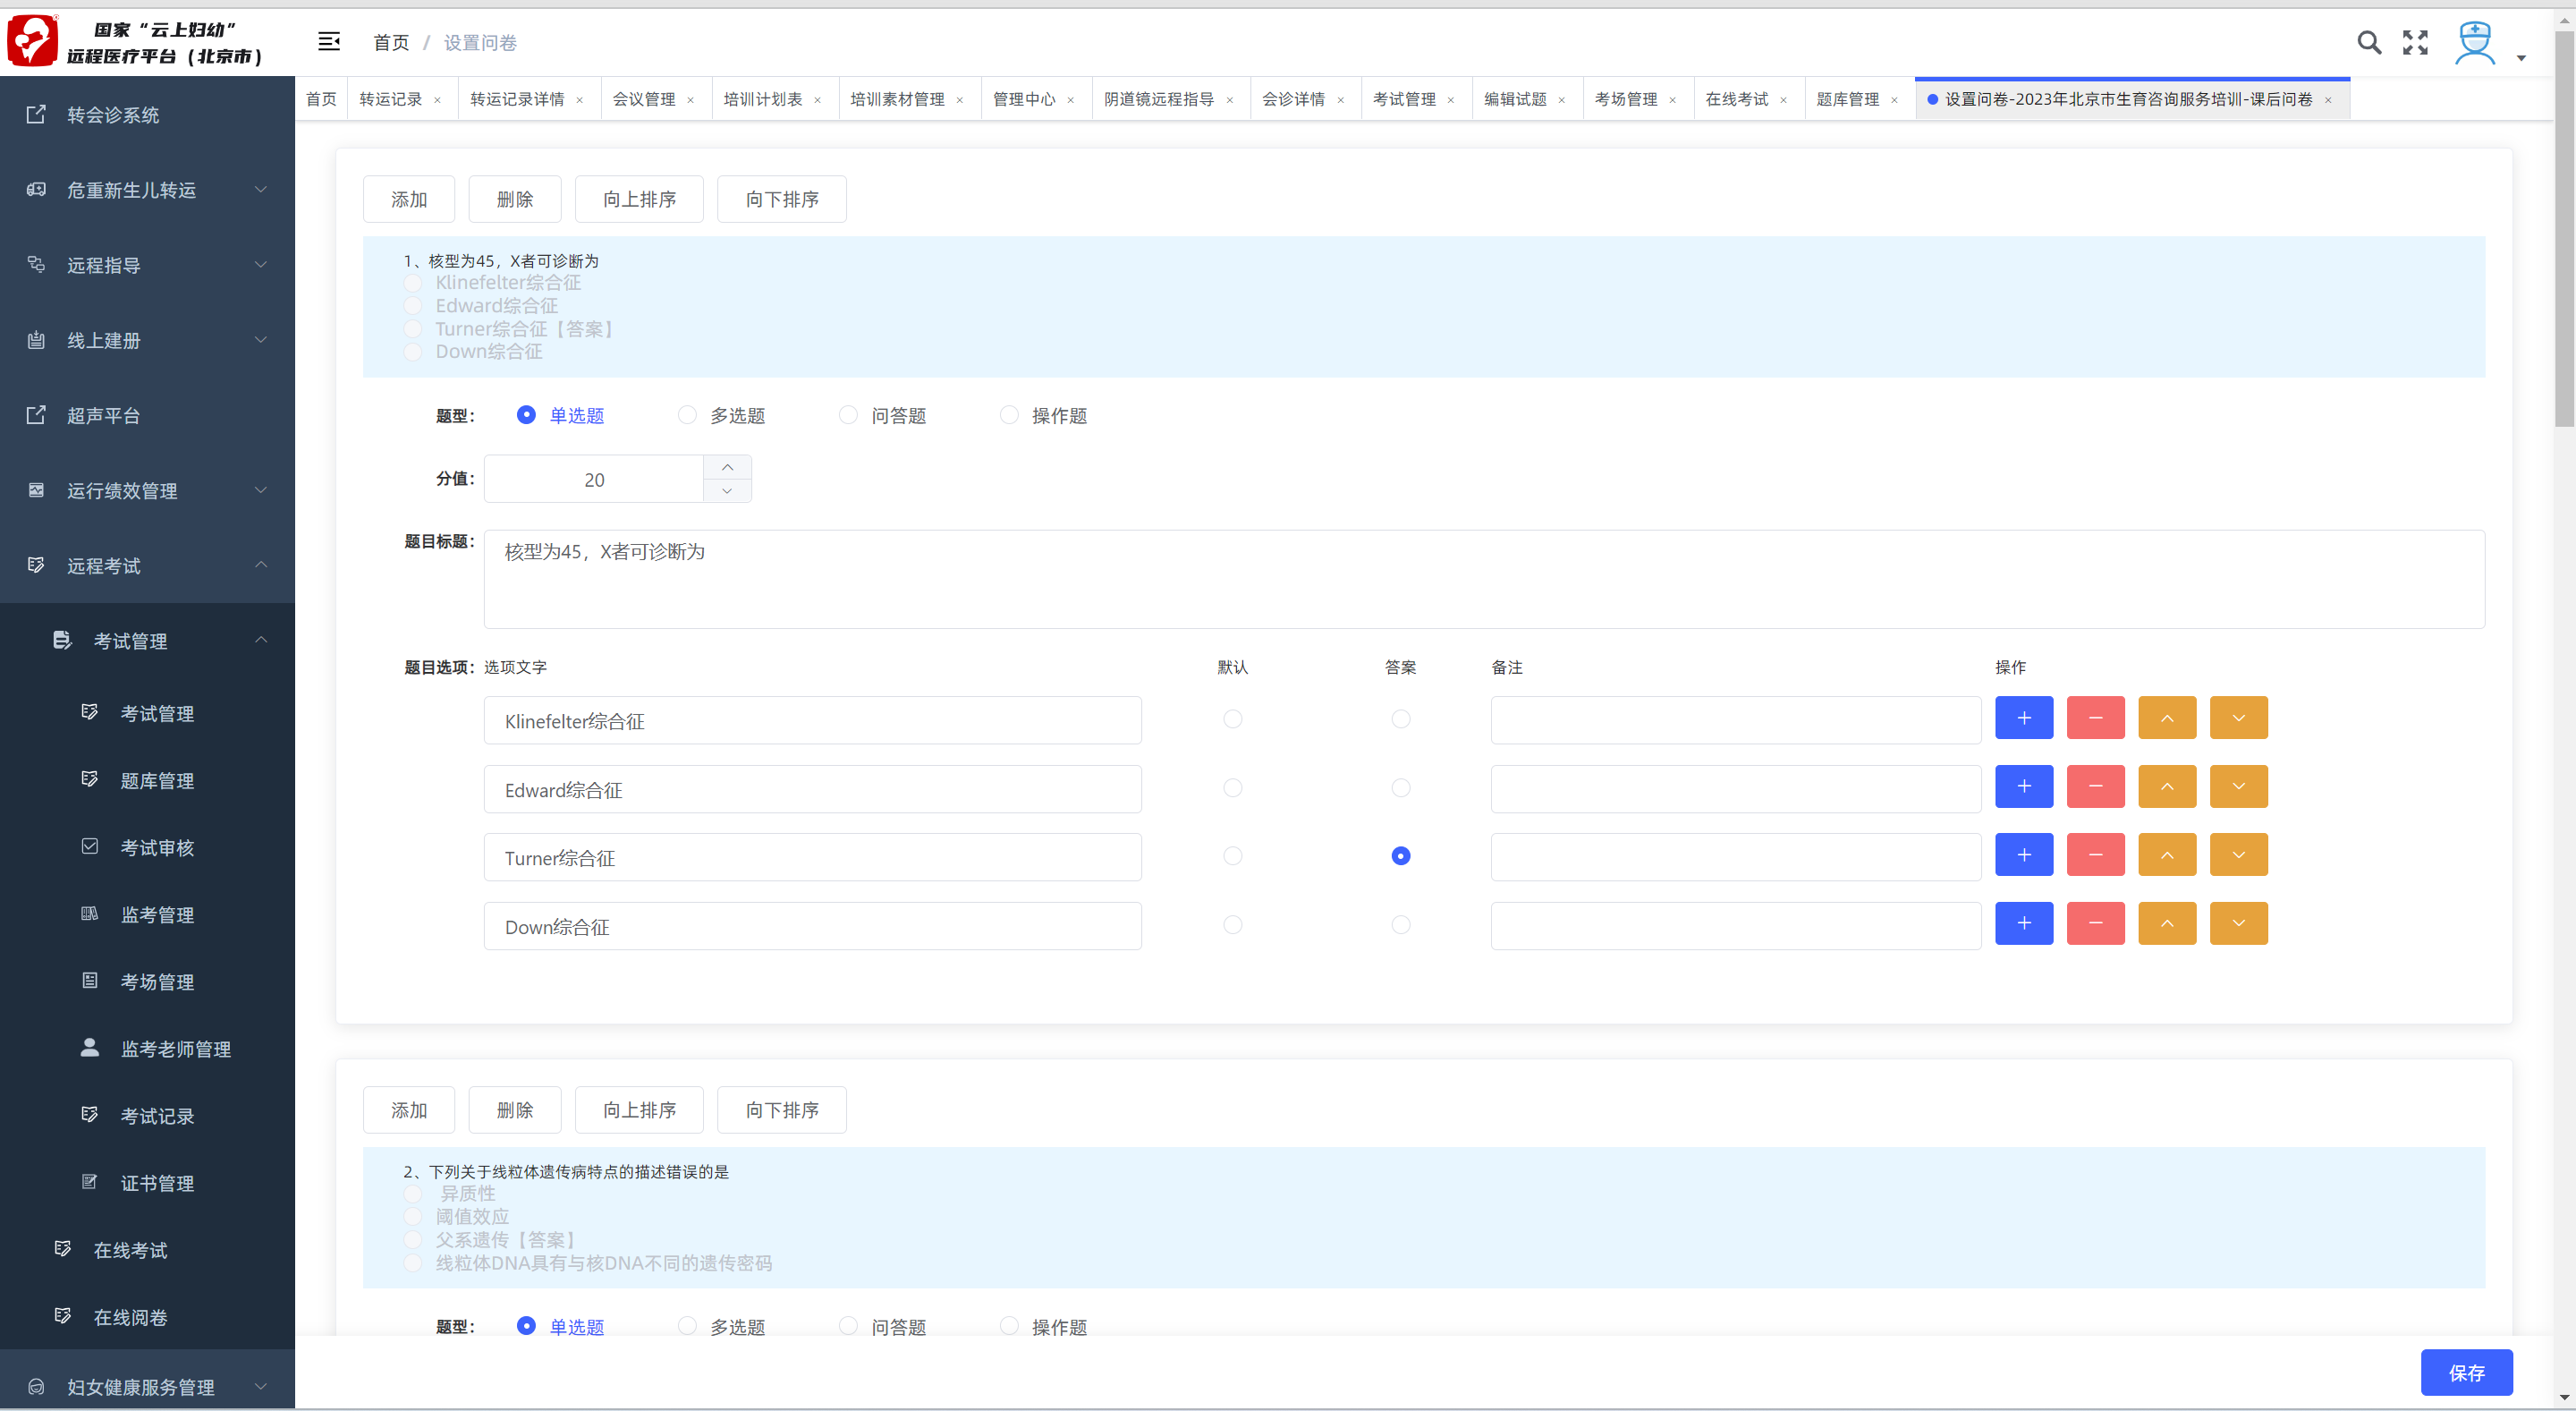Switch to the 会议管理 tab

click(x=644, y=100)
